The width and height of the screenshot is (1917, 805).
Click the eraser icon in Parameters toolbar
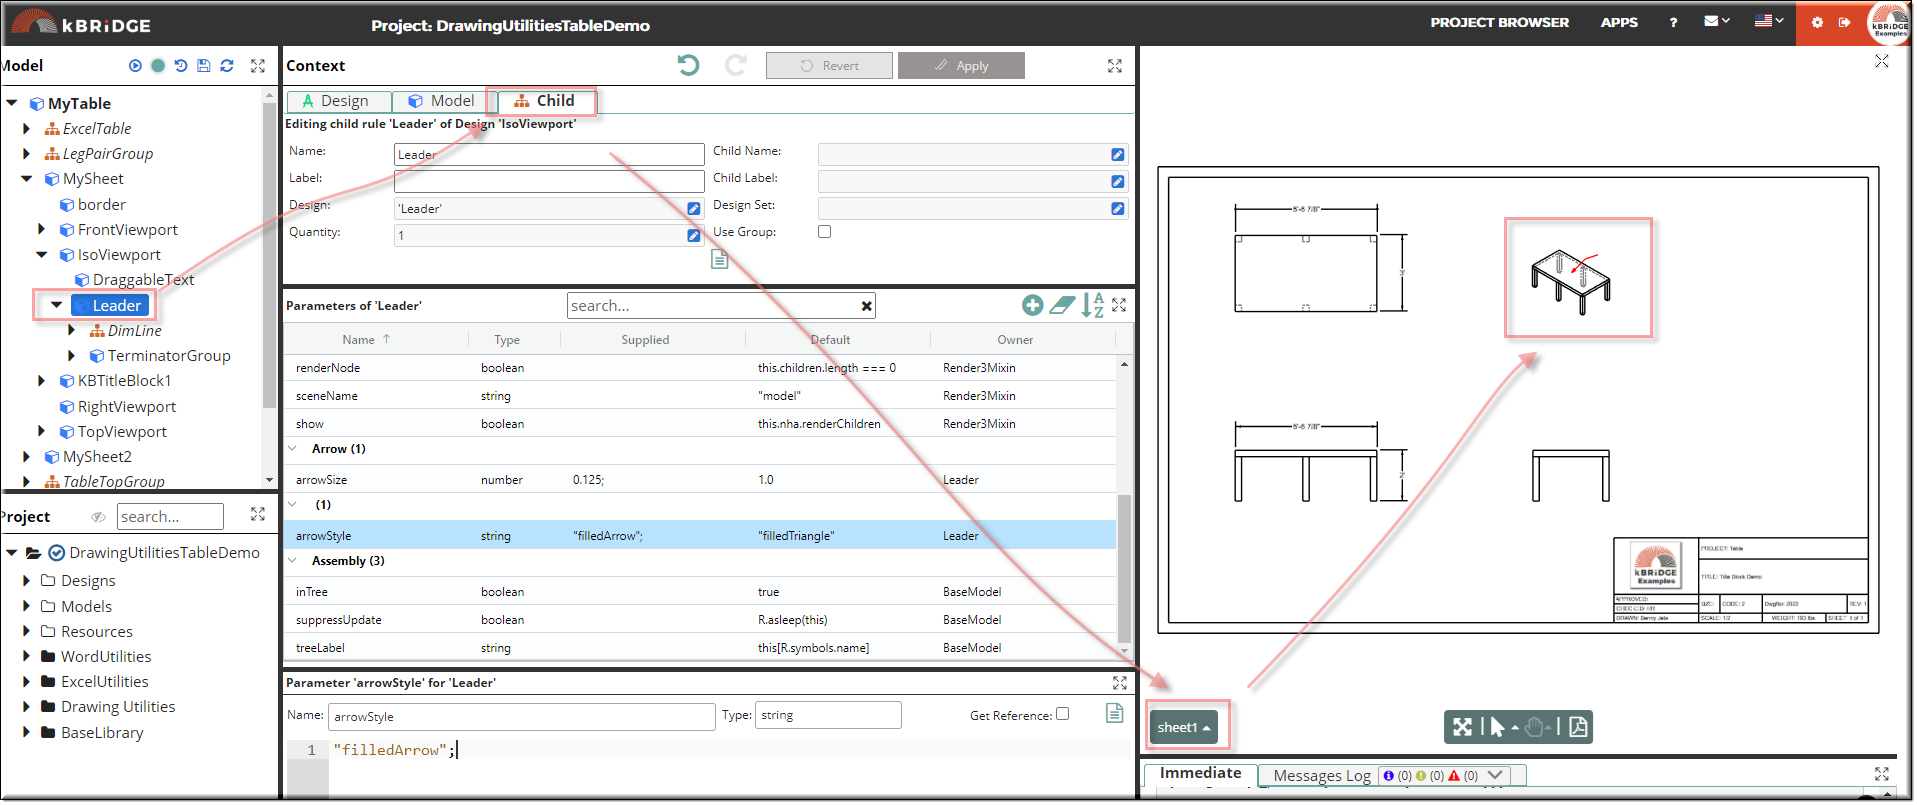[1063, 306]
